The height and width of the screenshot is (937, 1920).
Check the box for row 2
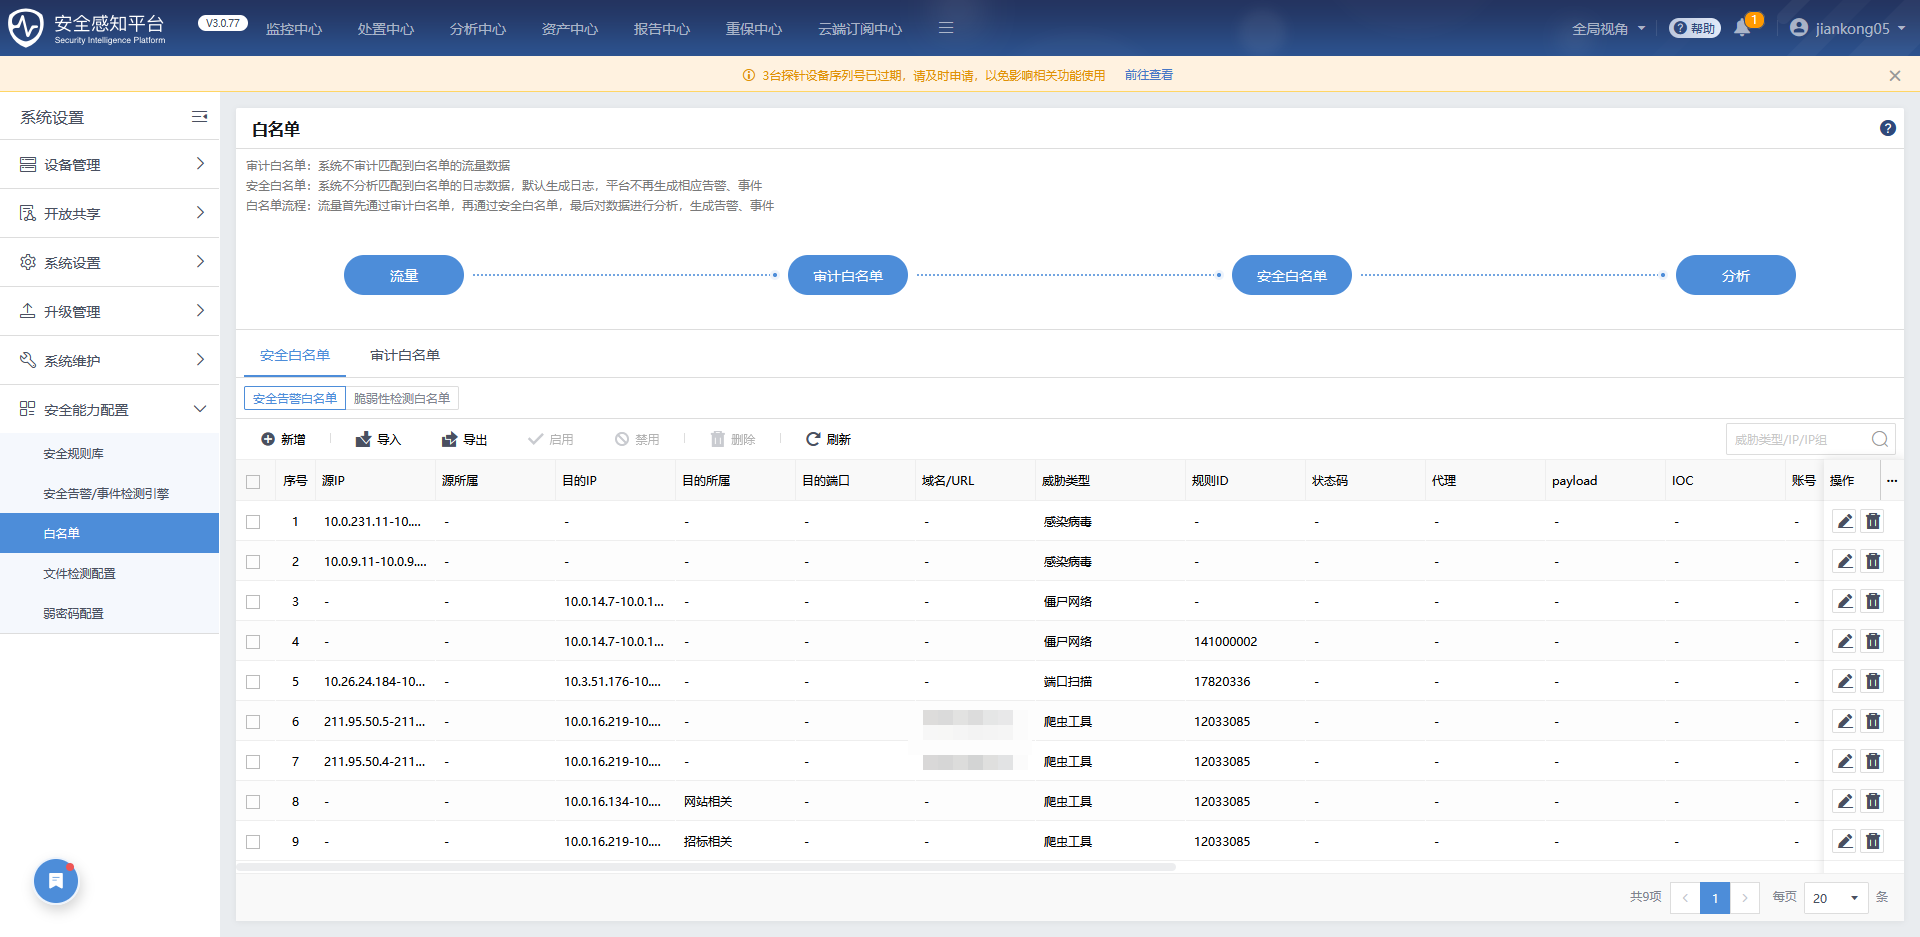tap(253, 562)
